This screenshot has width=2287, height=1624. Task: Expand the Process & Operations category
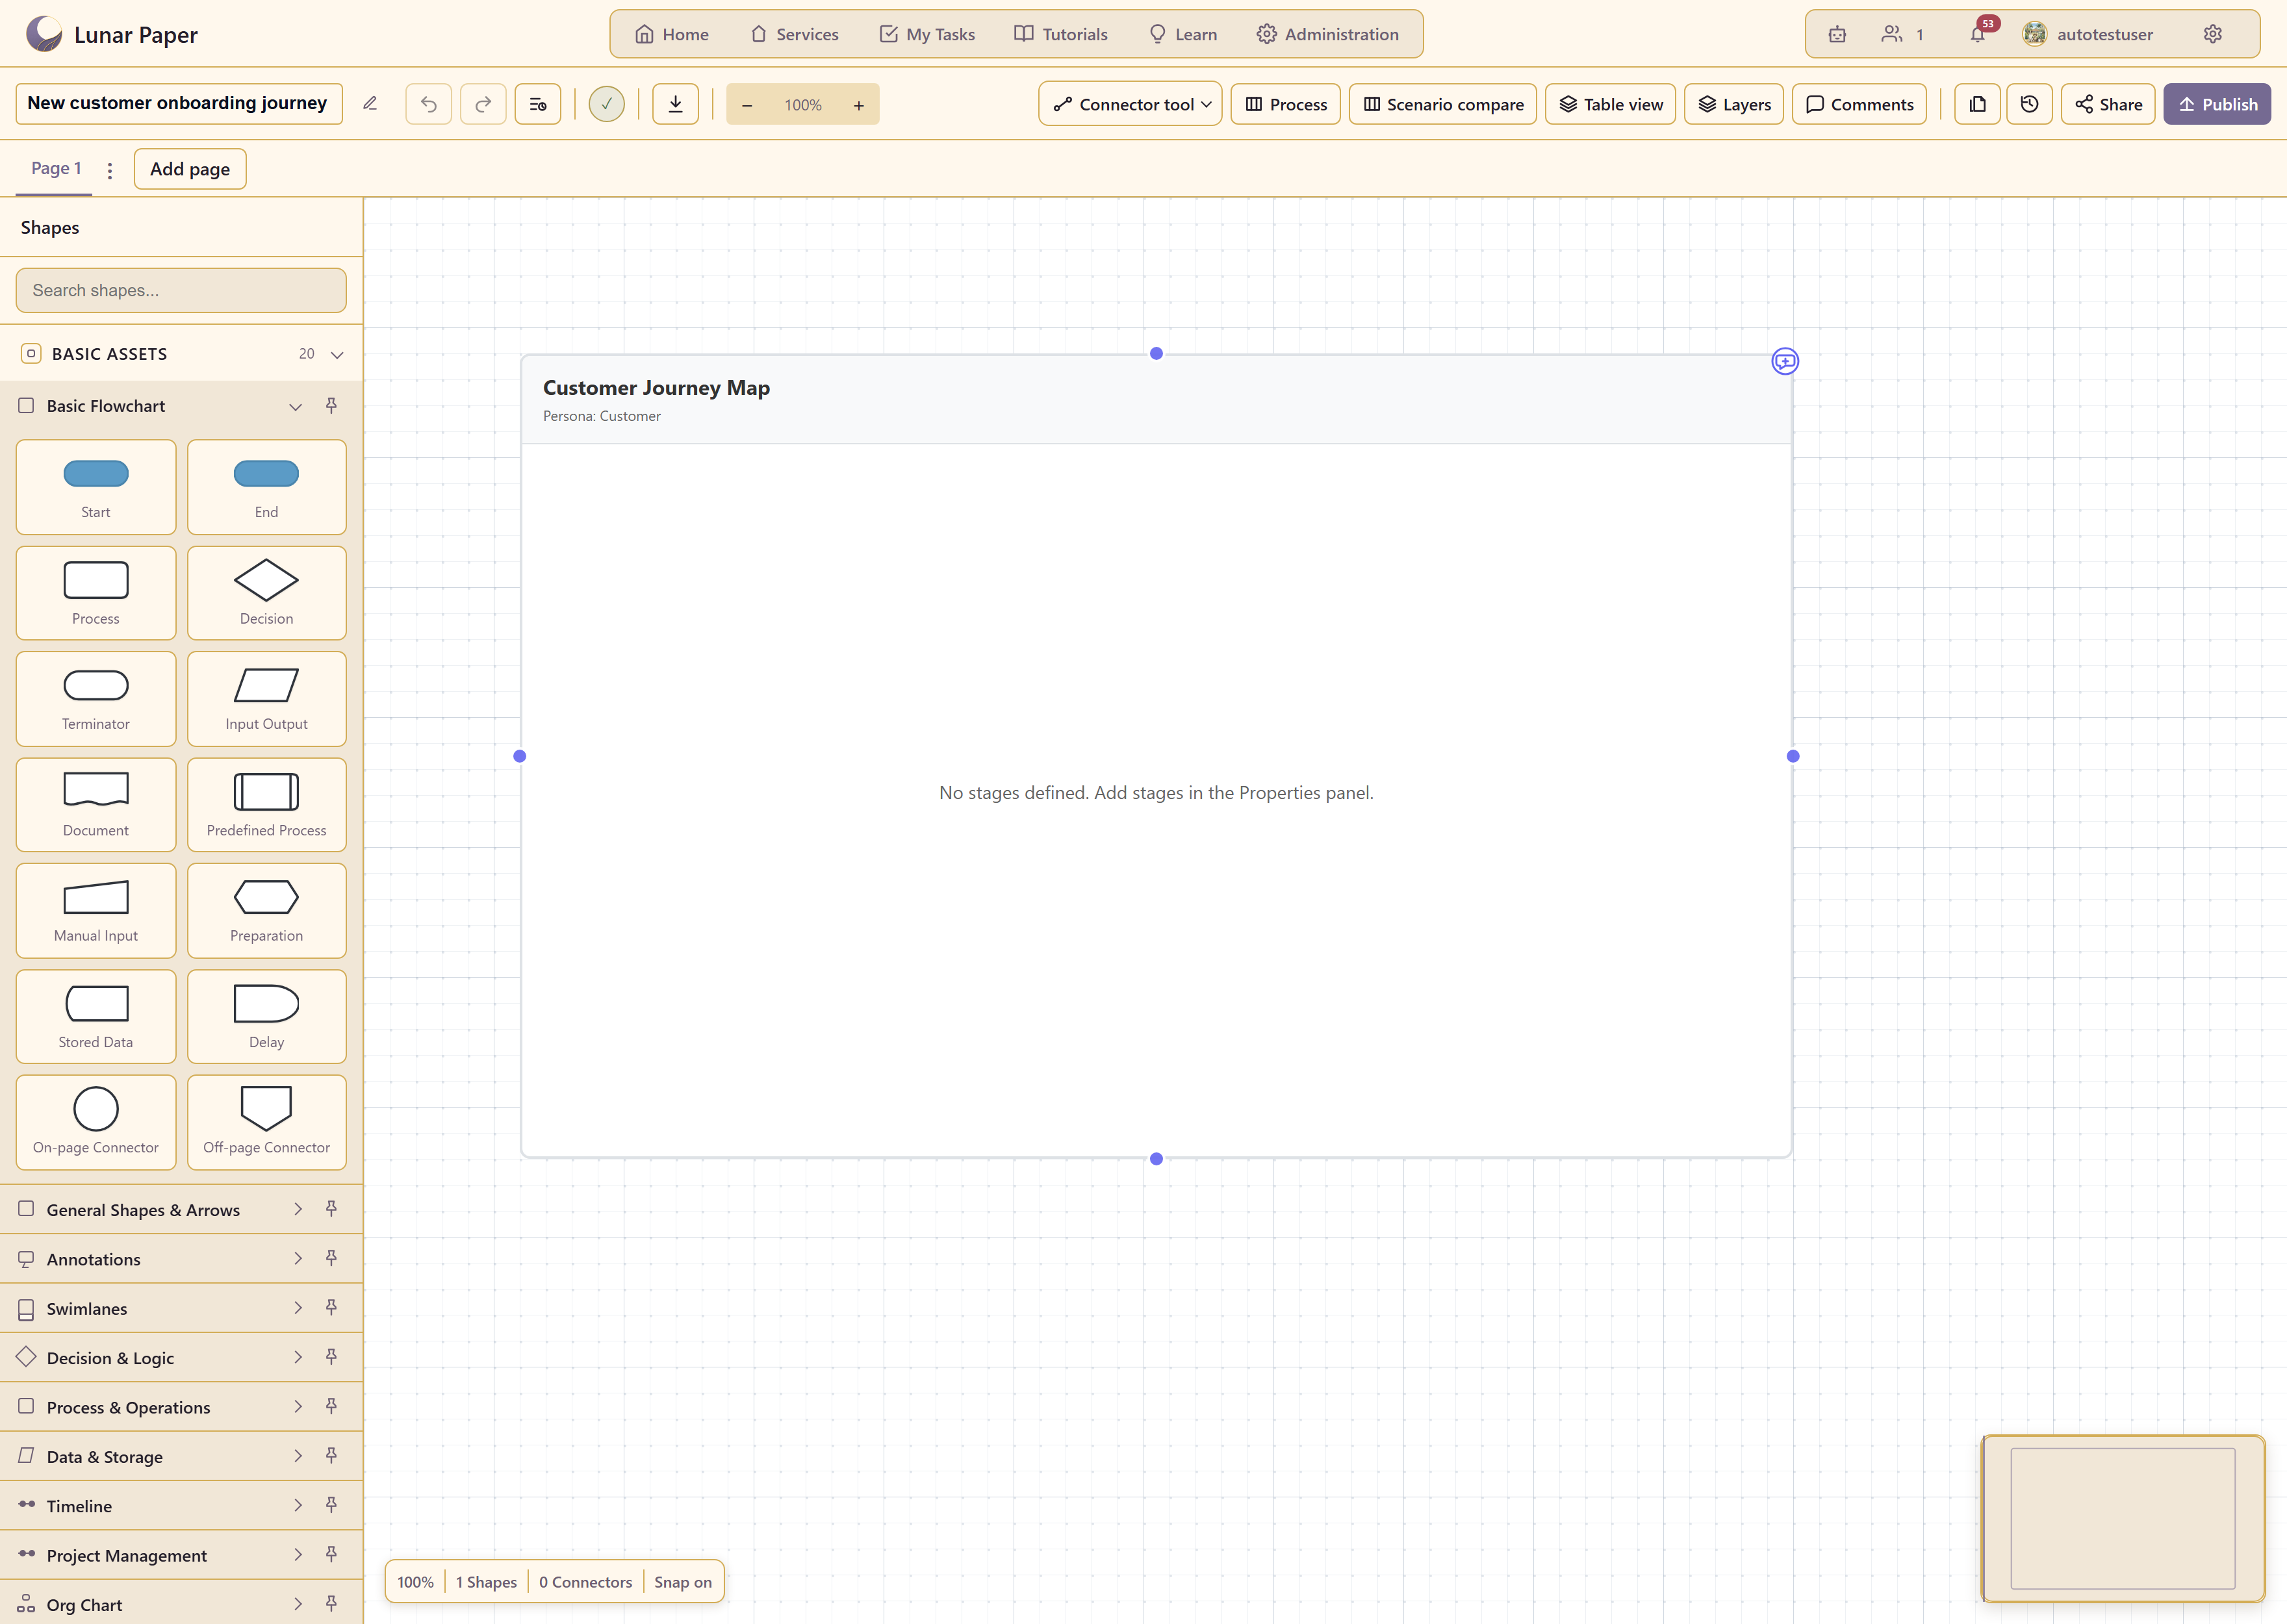point(297,1406)
